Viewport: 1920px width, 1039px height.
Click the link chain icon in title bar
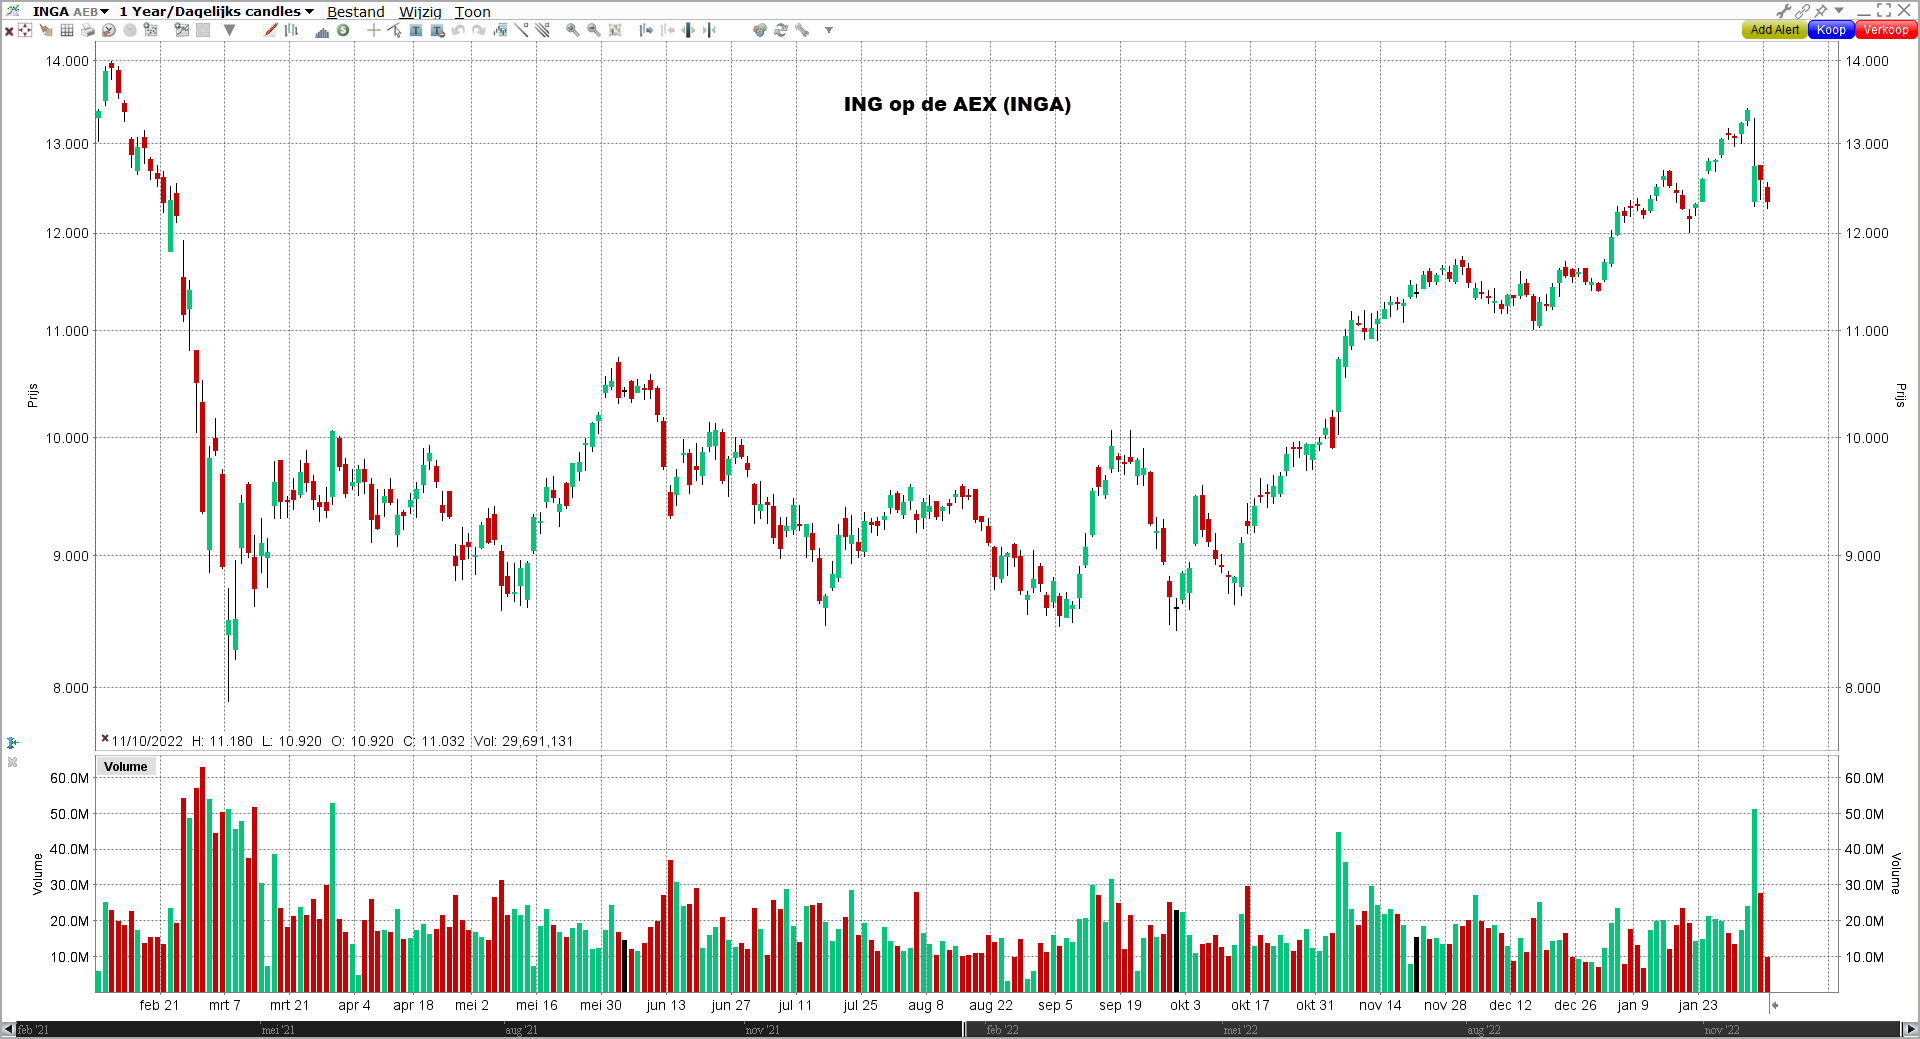point(1802,11)
